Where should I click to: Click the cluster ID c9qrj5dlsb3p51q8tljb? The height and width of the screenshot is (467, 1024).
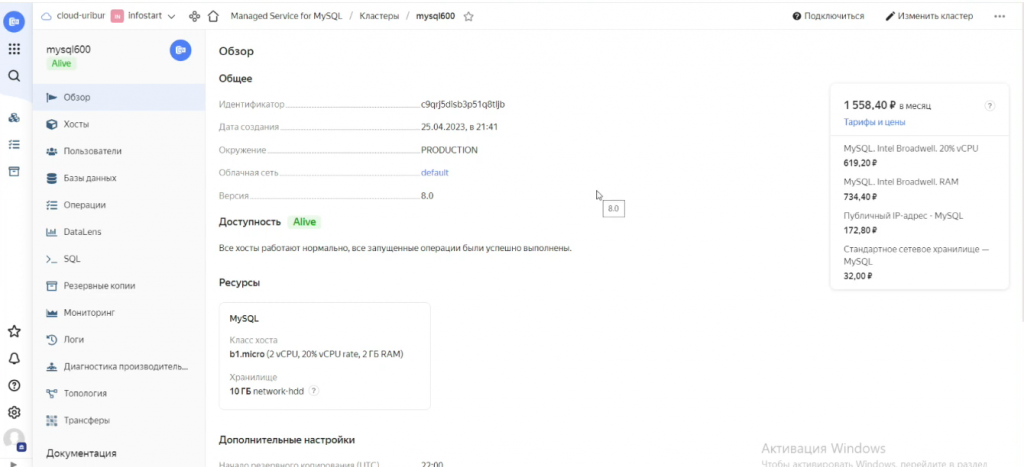(463, 105)
